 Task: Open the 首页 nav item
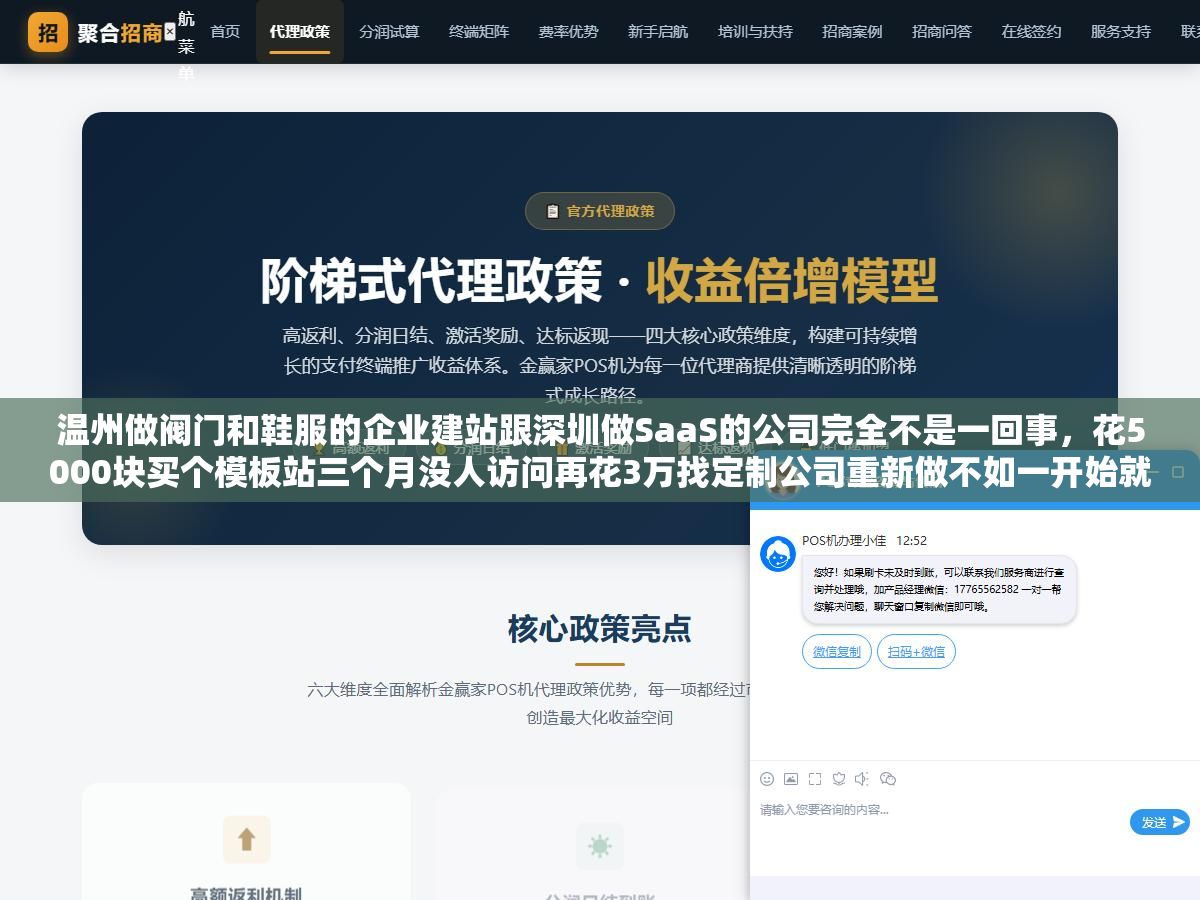tap(225, 32)
